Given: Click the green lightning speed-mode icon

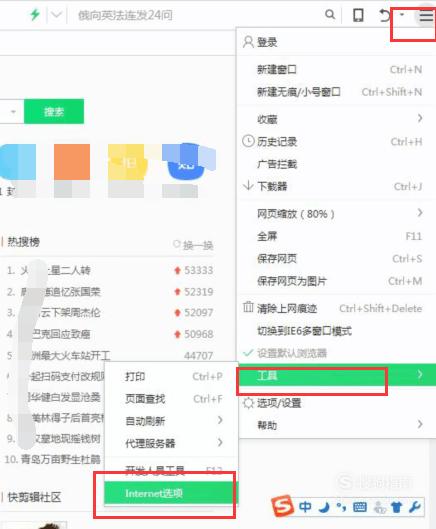Looking at the screenshot, I should pos(35,15).
